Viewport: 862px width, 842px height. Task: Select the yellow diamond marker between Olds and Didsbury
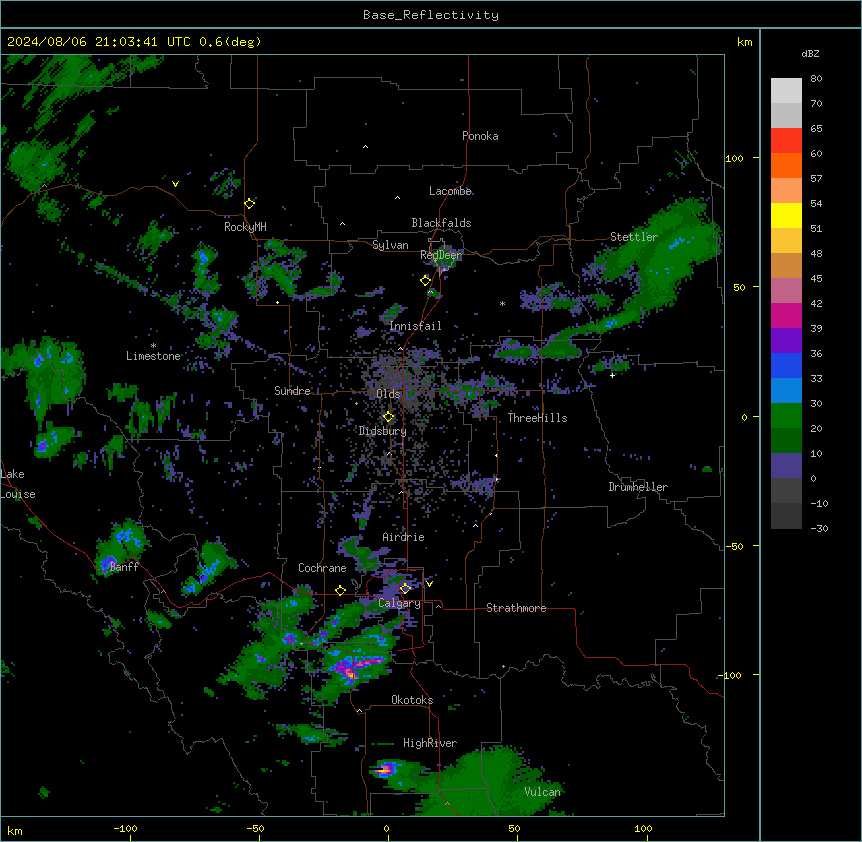389,417
